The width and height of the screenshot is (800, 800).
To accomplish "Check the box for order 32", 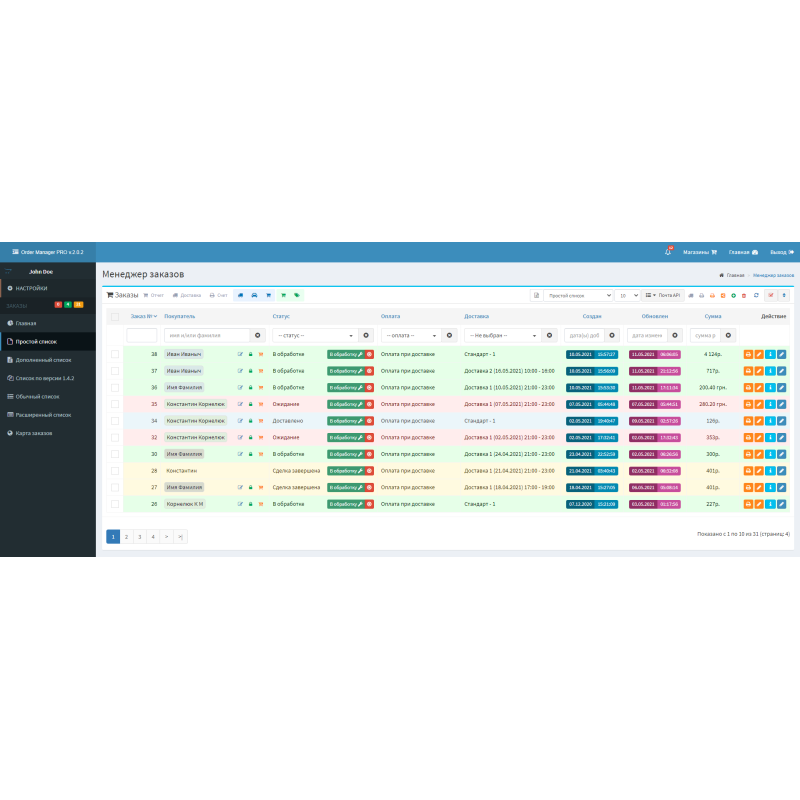I will tap(115, 438).
